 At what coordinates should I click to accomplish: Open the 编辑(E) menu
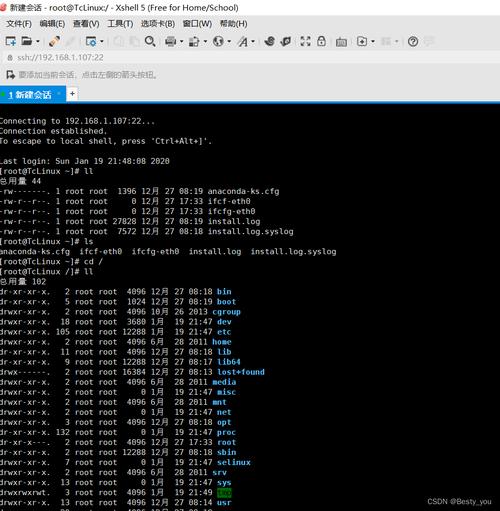(x=52, y=24)
